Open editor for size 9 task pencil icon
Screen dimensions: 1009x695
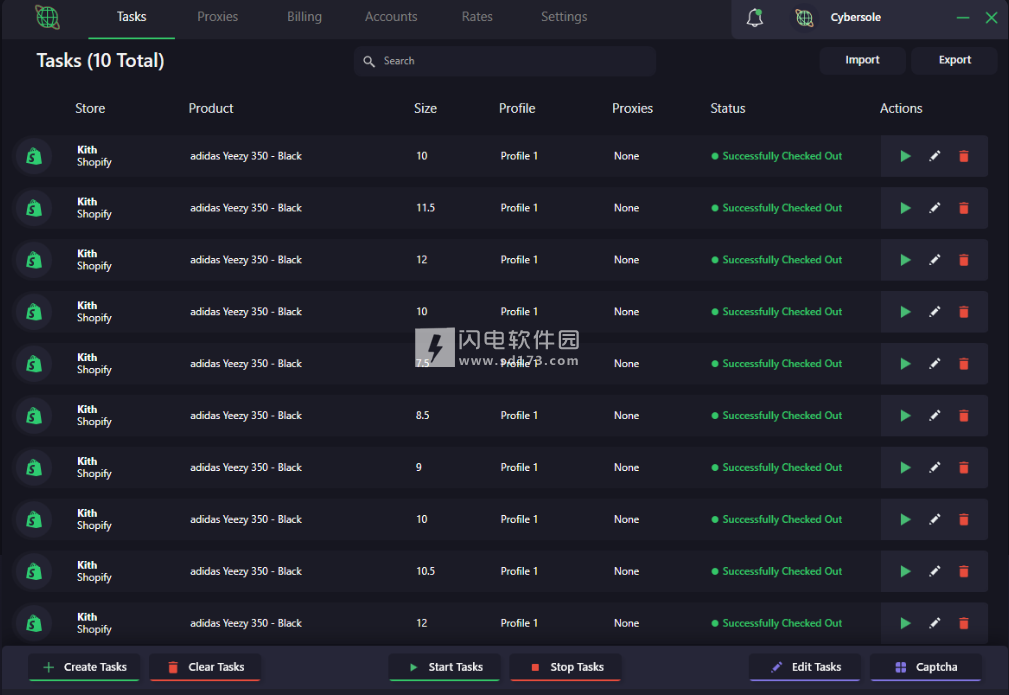[934, 468]
